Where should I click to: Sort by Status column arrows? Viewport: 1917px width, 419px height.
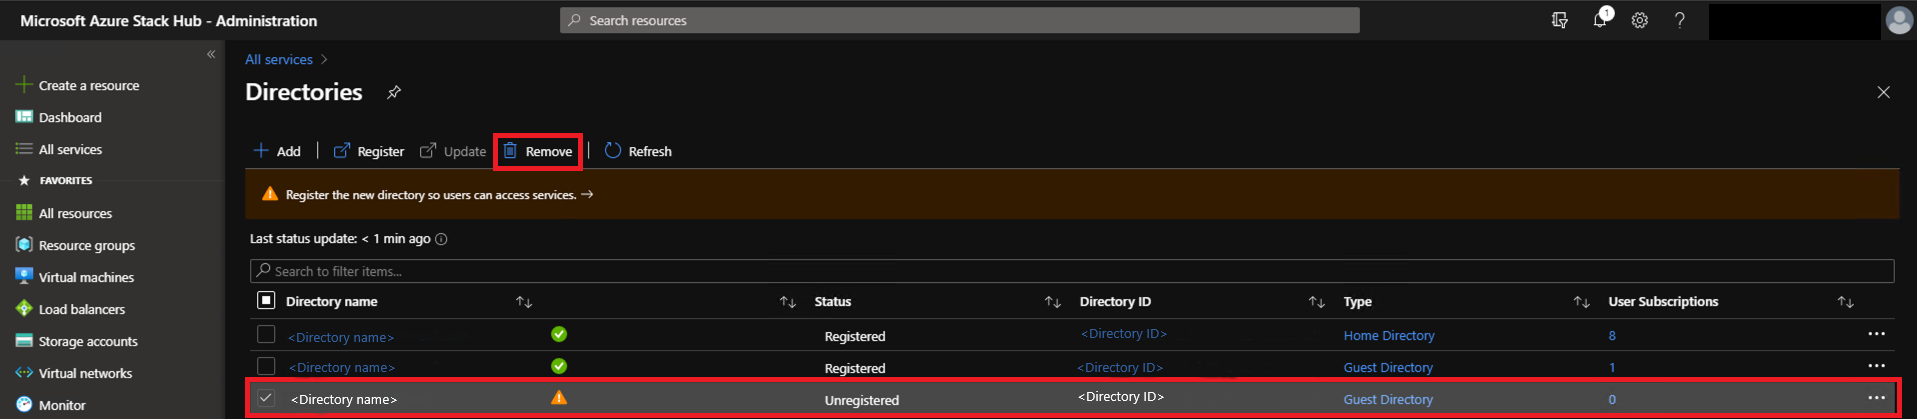tap(1053, 302)
